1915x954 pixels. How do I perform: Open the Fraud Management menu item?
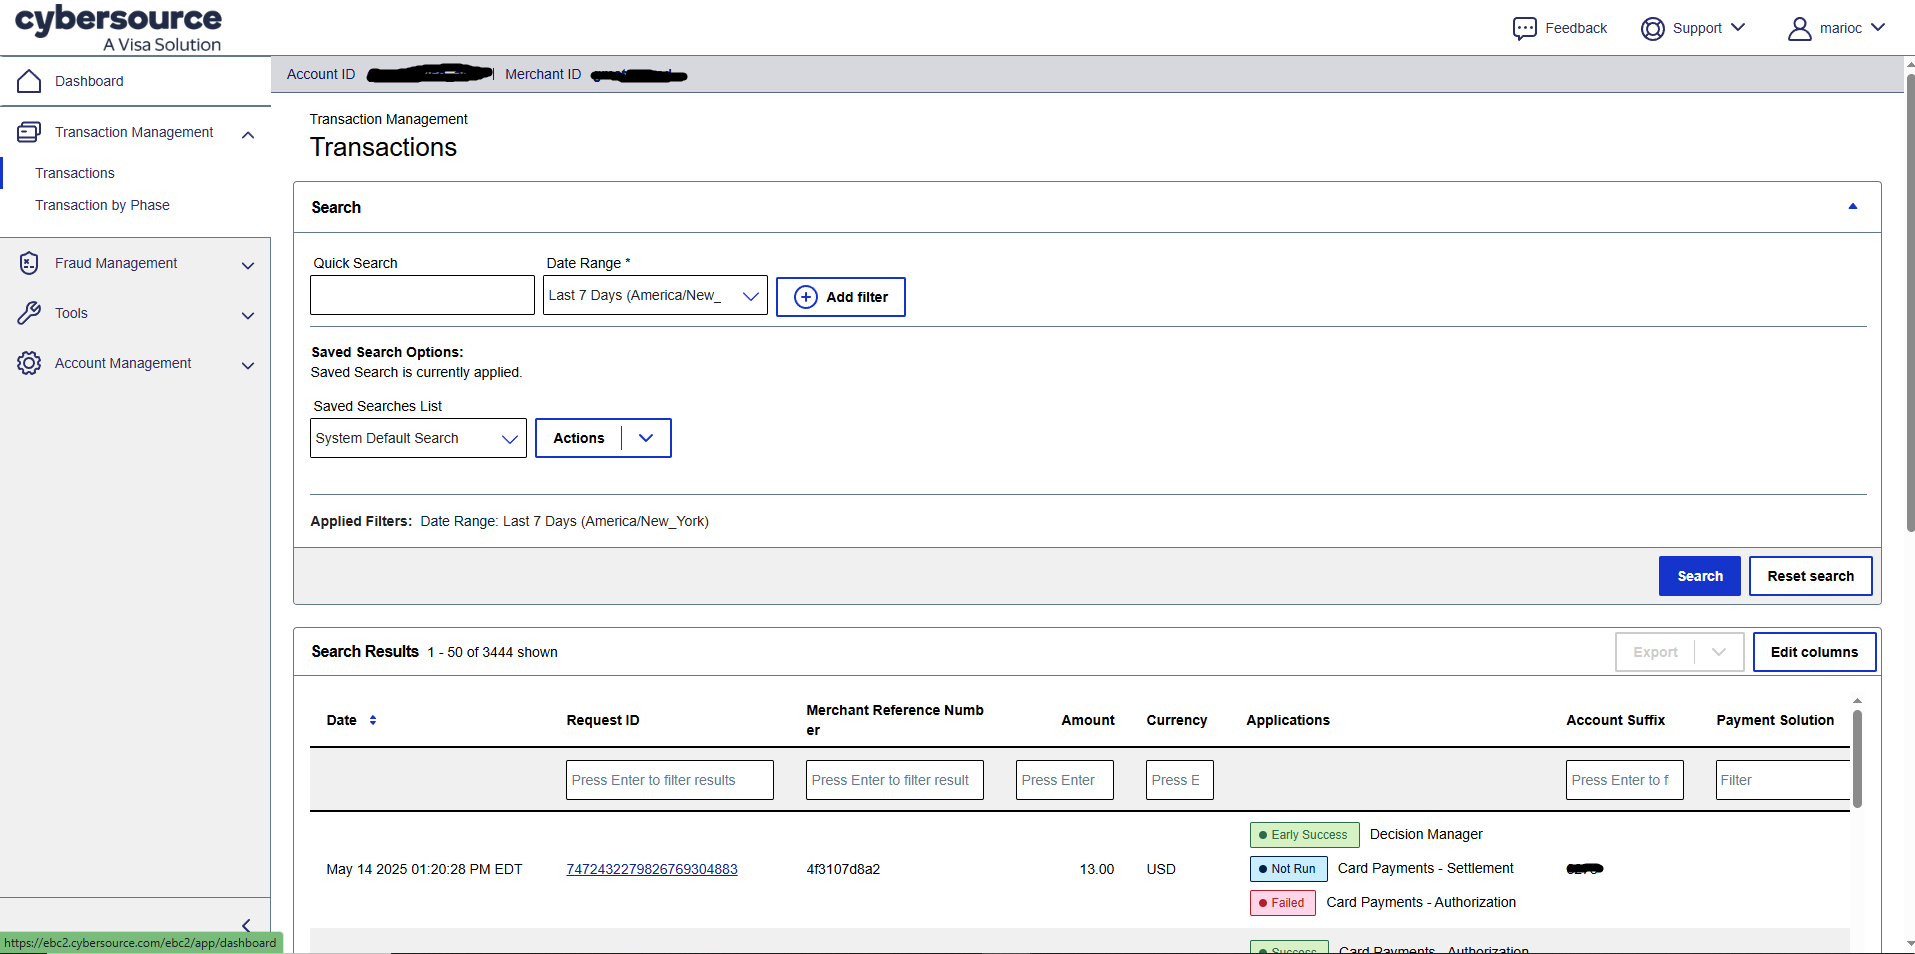click(x=116, y=263)
